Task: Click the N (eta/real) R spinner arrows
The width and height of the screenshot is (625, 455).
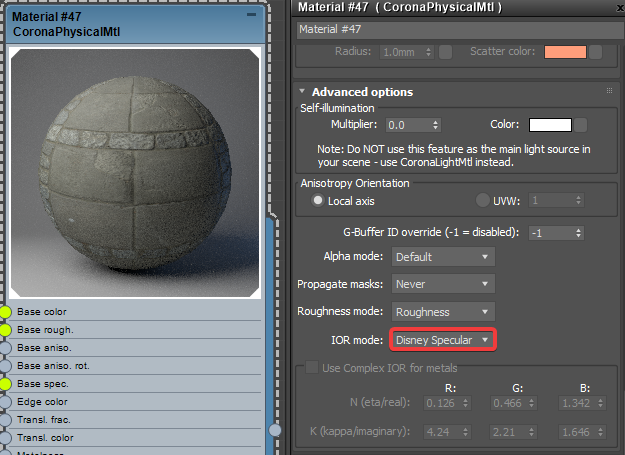Action: pos(466,403)
